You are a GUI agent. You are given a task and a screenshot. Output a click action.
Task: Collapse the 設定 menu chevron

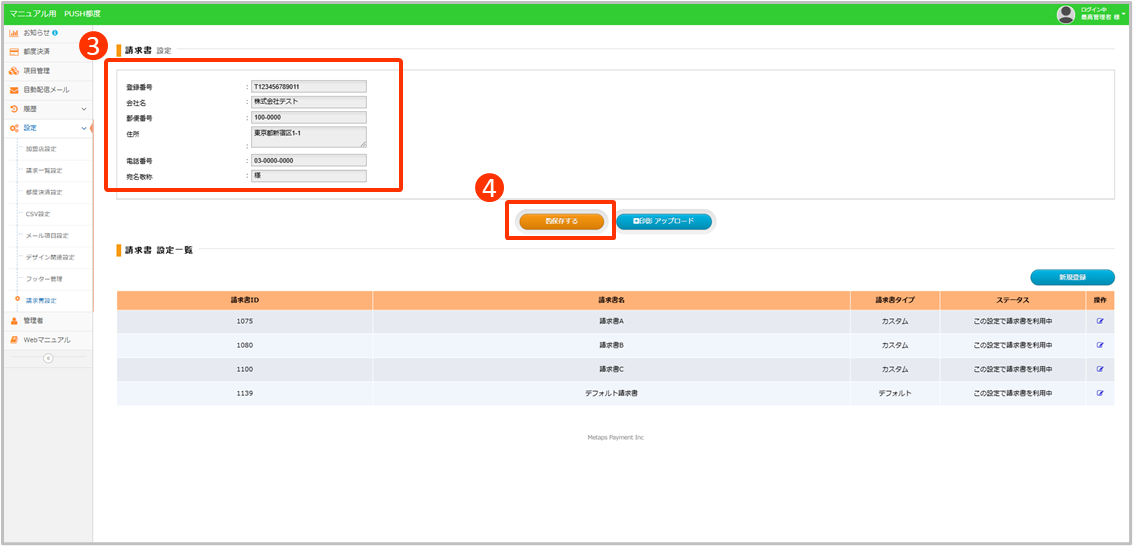tap(83, 128)
